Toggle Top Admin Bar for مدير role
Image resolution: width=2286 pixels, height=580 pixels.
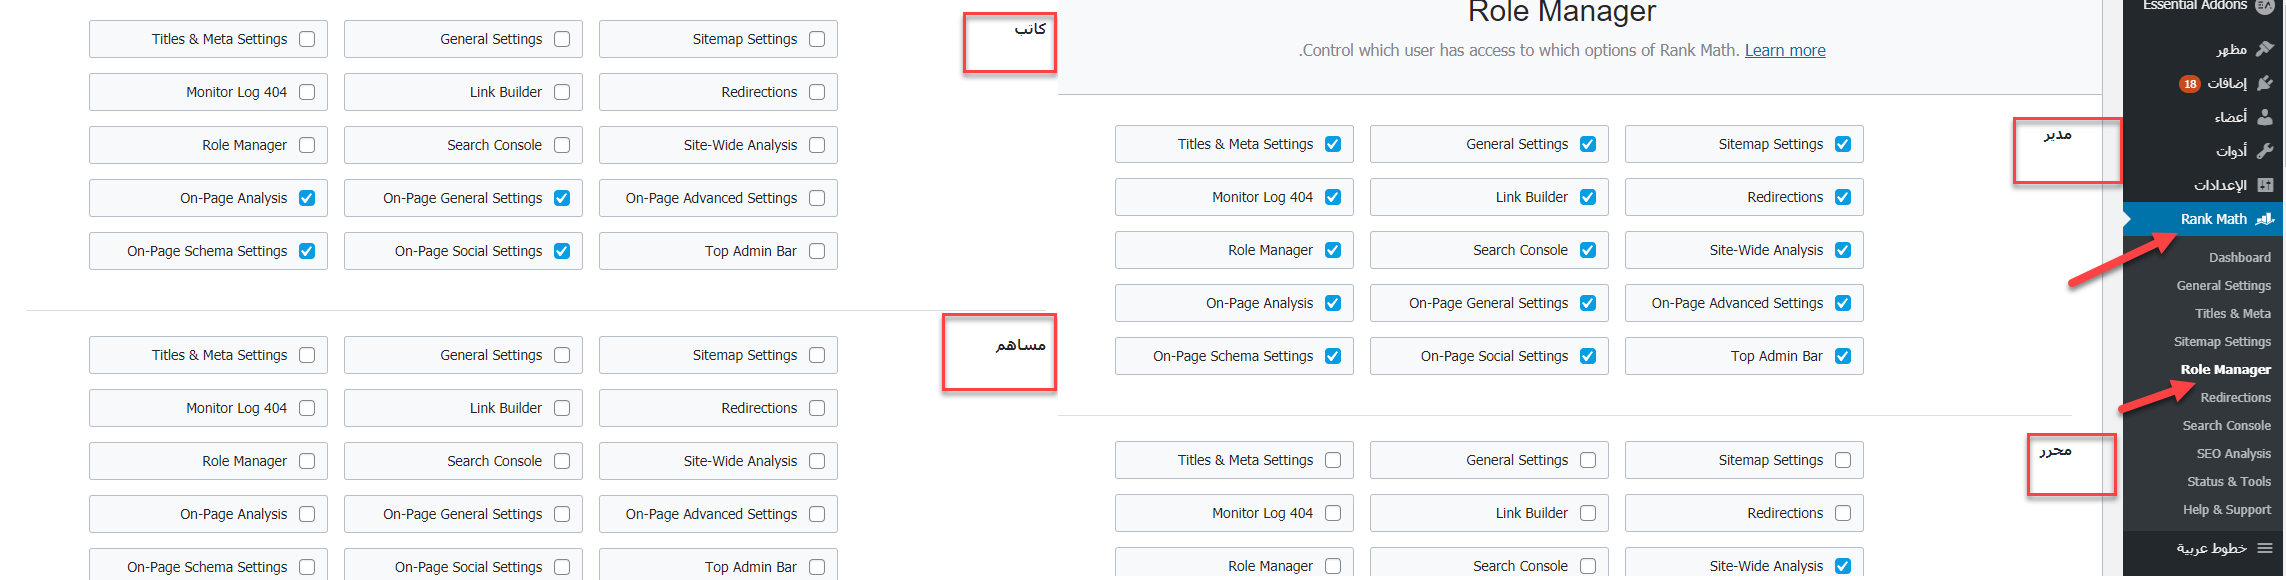(1843, 356)
